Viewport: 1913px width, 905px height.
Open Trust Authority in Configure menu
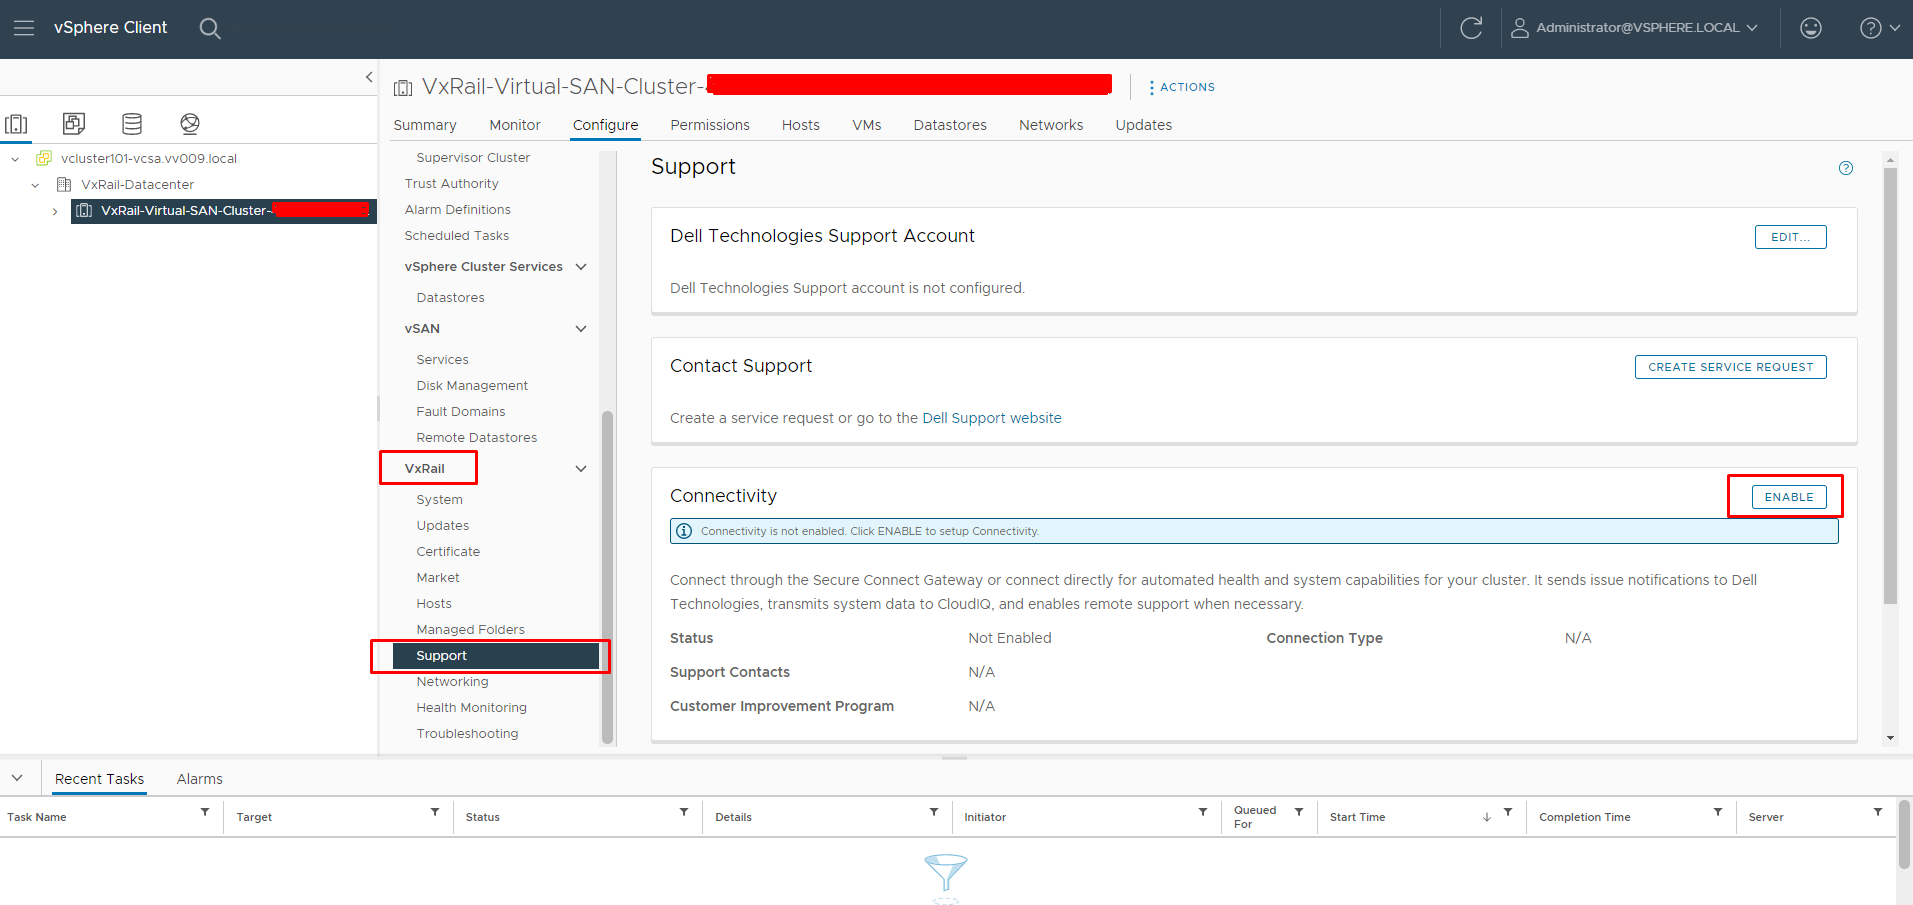coord(452,184)
